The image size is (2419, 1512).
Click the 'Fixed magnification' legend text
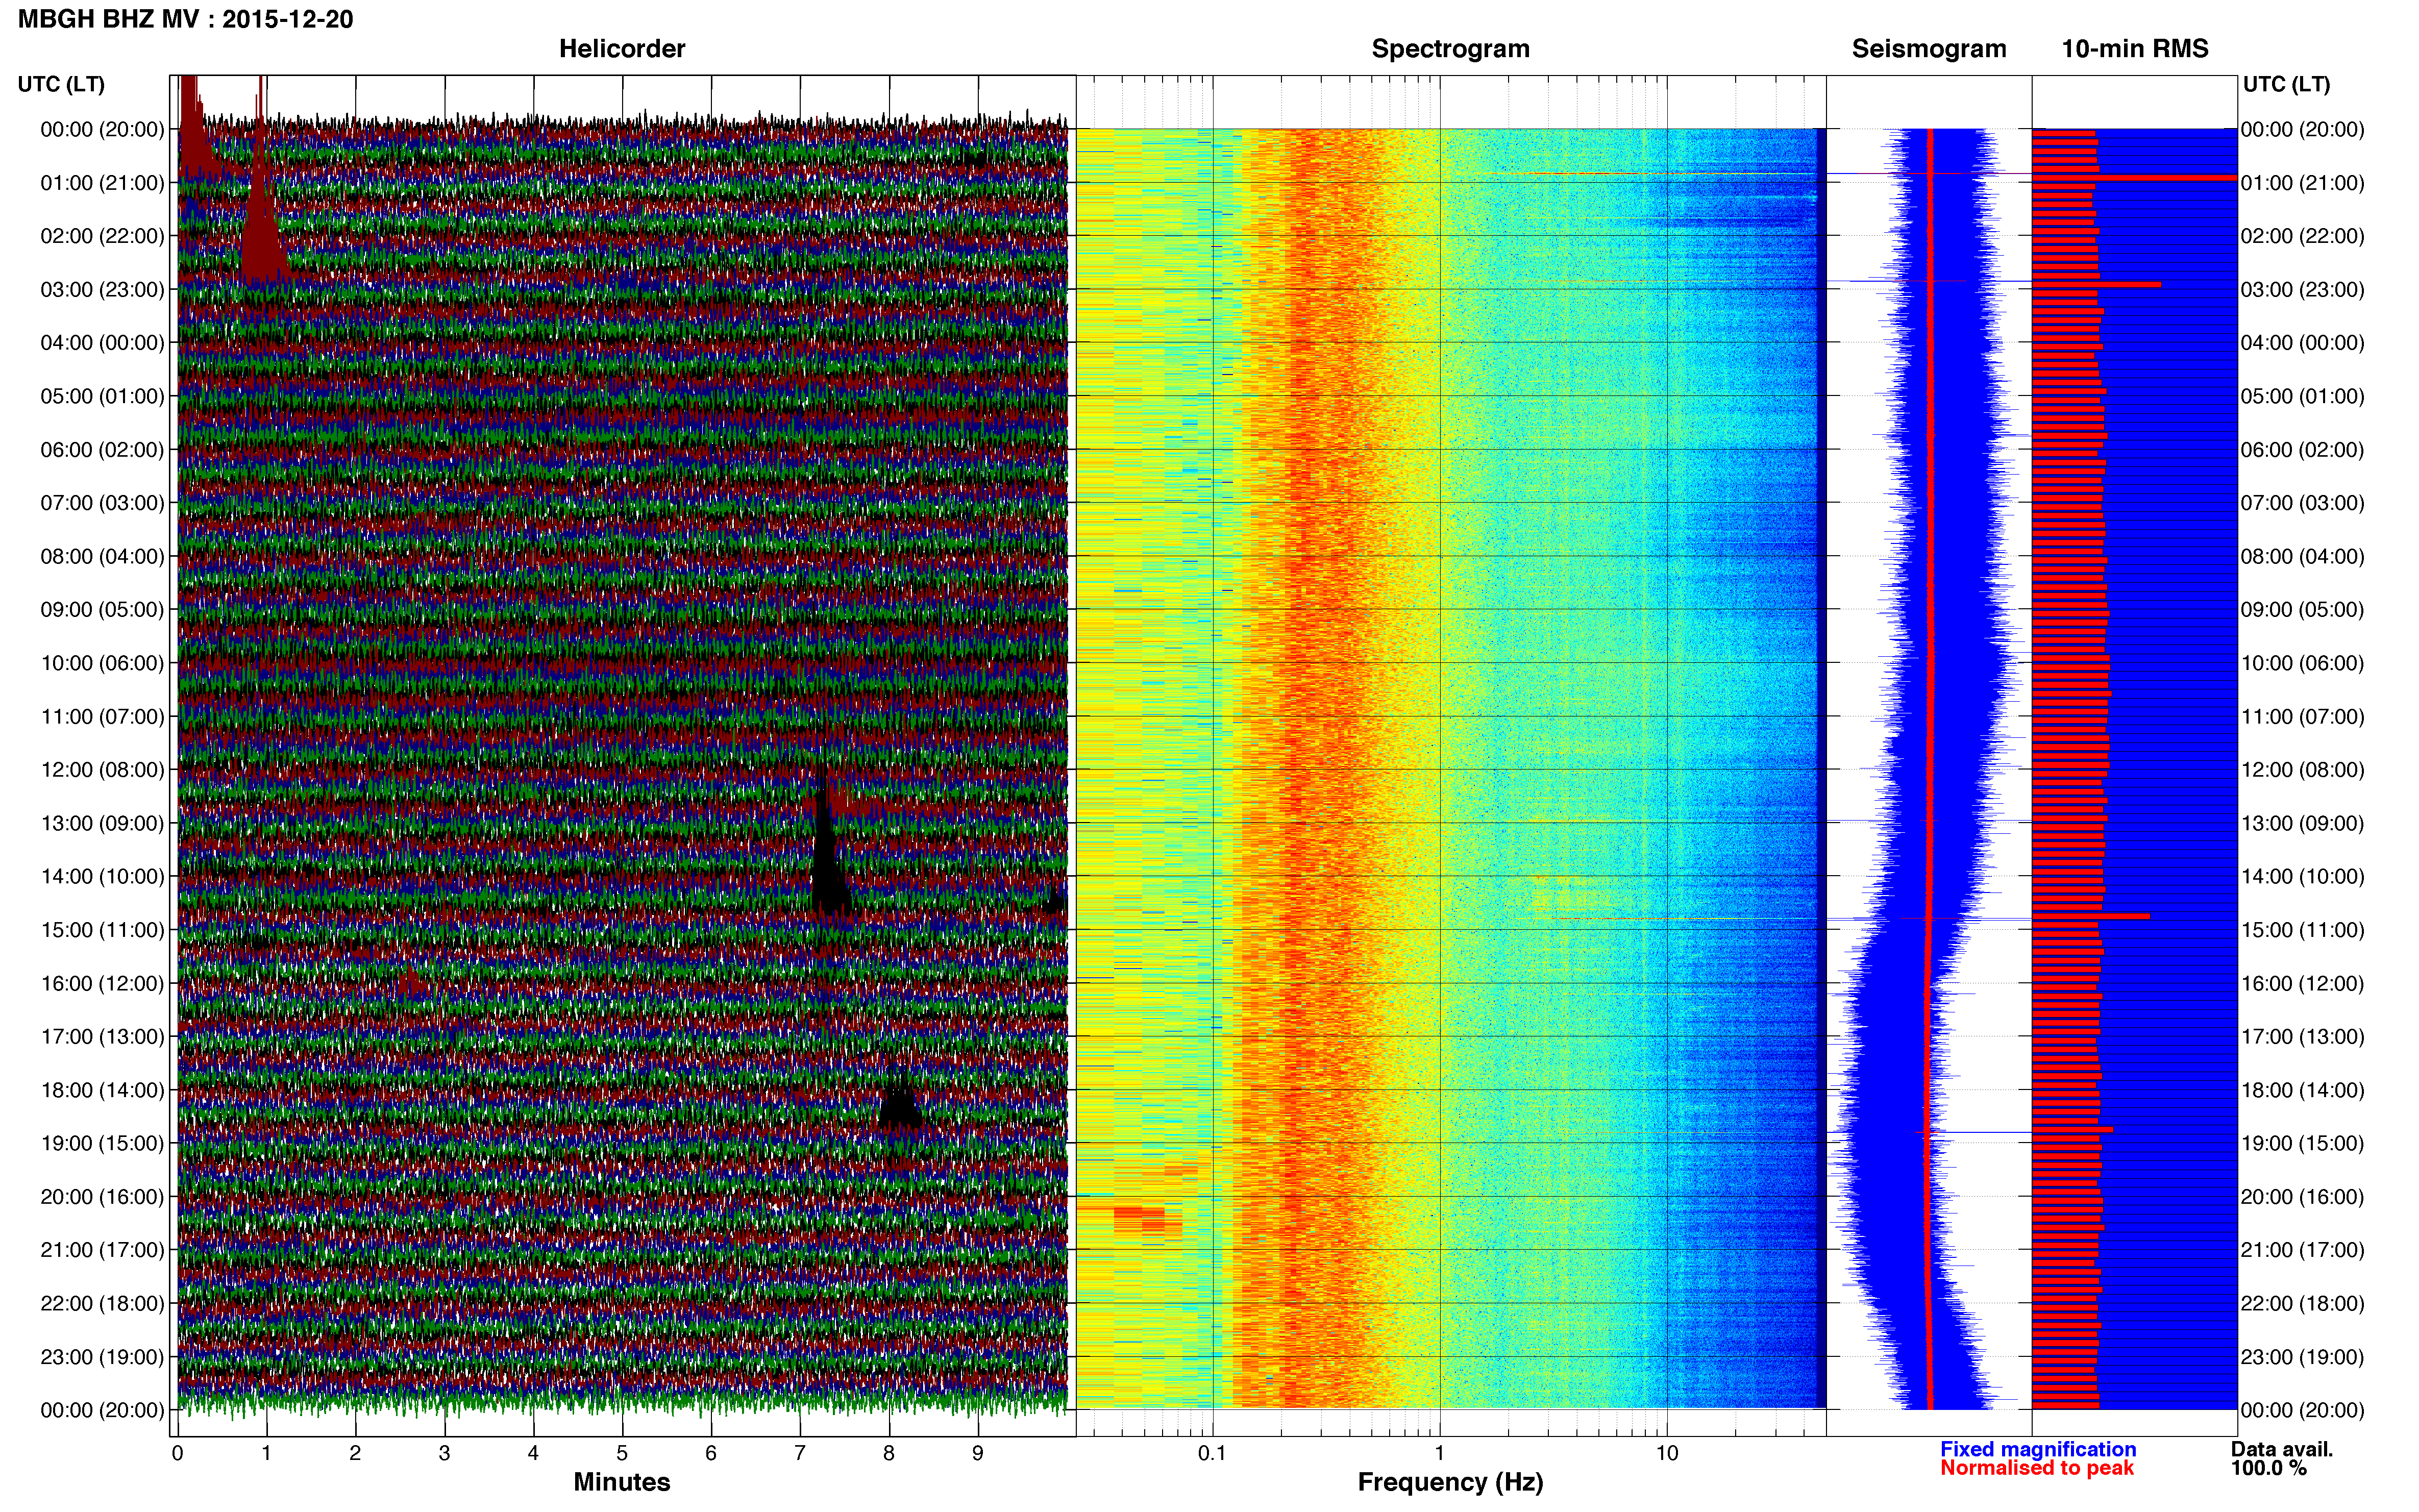(2038, 1449)
